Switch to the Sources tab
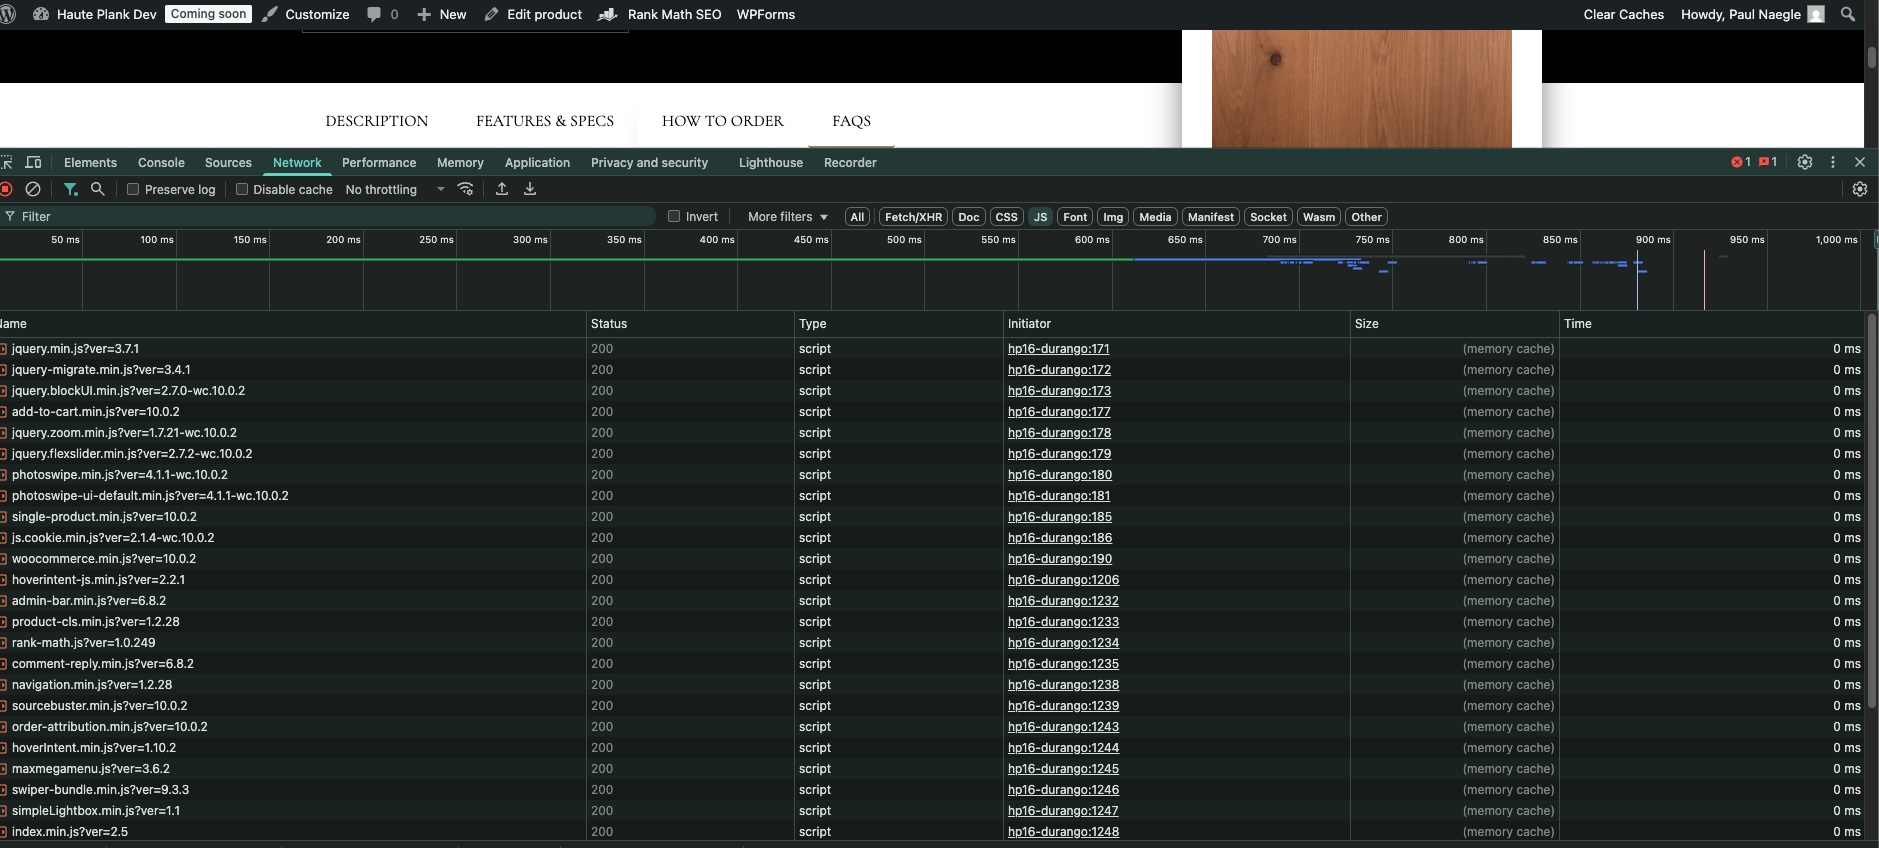The height and width of the screenshot is (848, 1879). (x=228, y=162)
